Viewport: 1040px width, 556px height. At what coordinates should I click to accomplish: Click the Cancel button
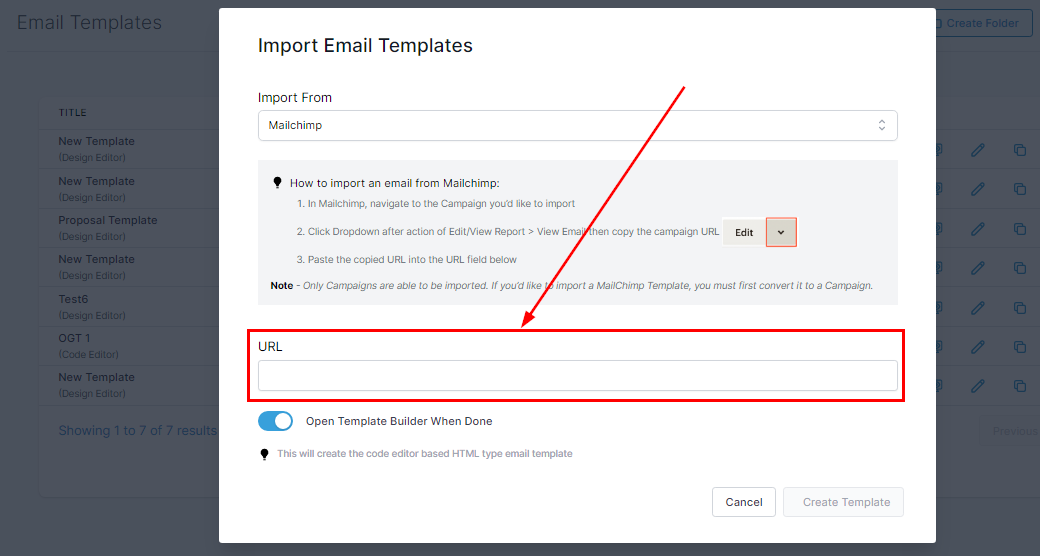click(x=744, y=502)
